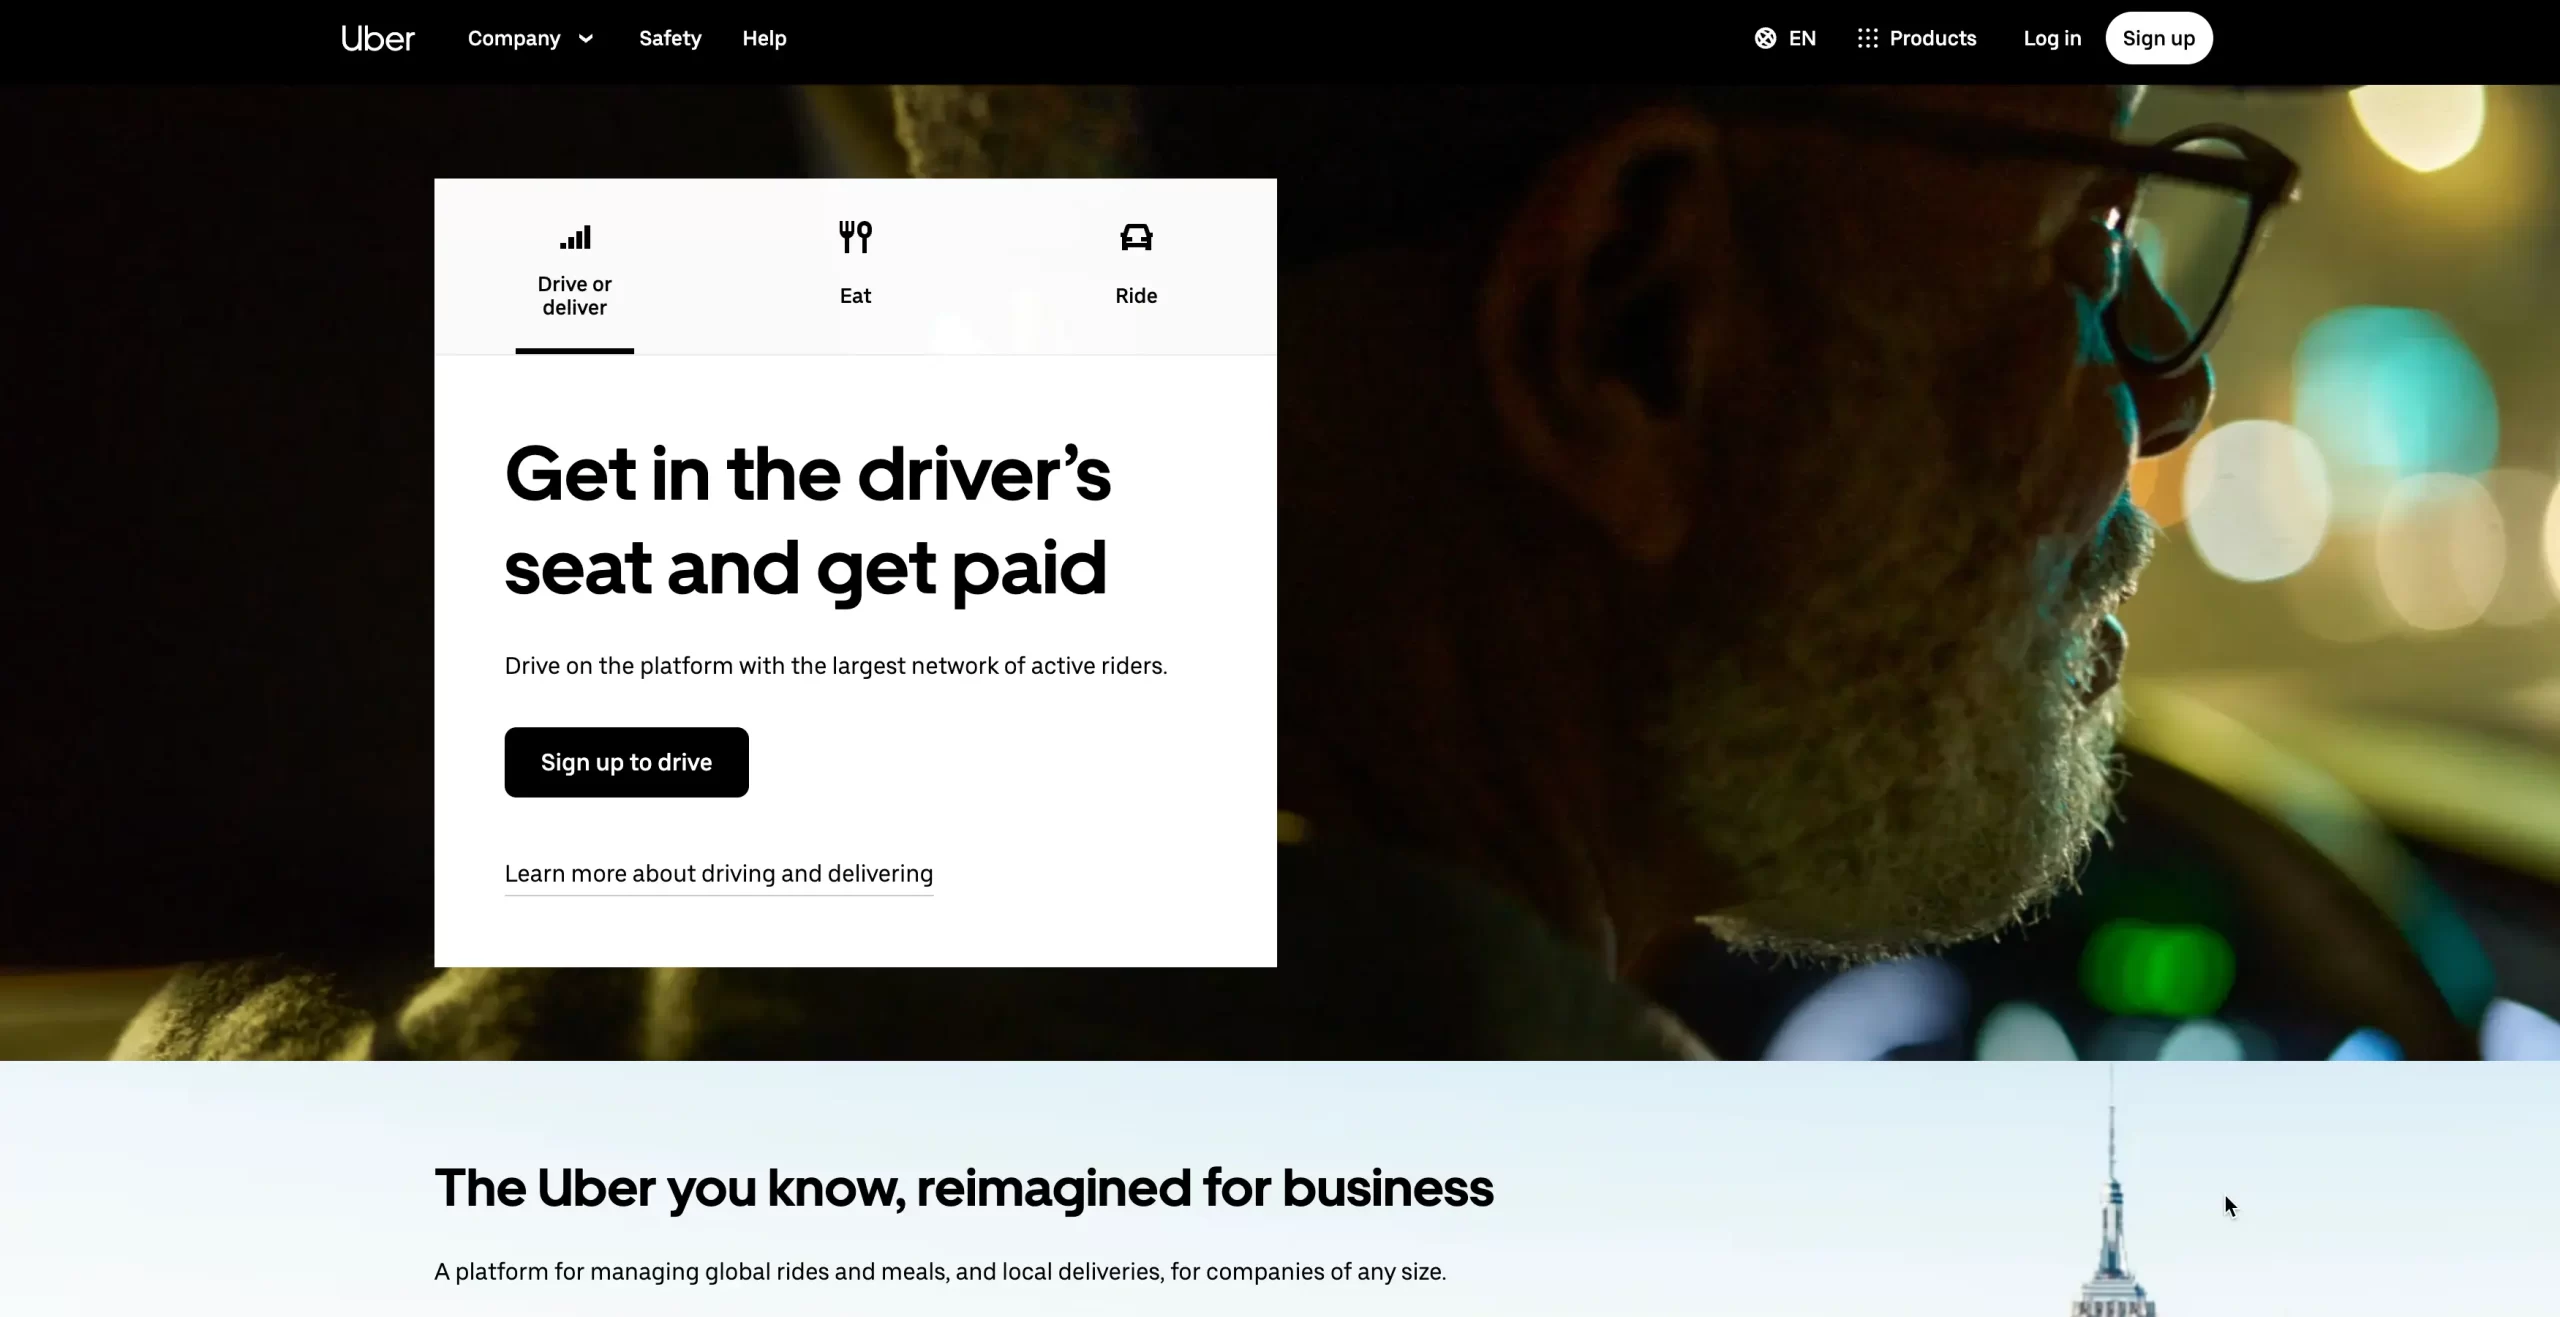The height and width of the screenshot is (1317, 2560).
Task: Click the white Sign up button
Action: coord(2159,38)
